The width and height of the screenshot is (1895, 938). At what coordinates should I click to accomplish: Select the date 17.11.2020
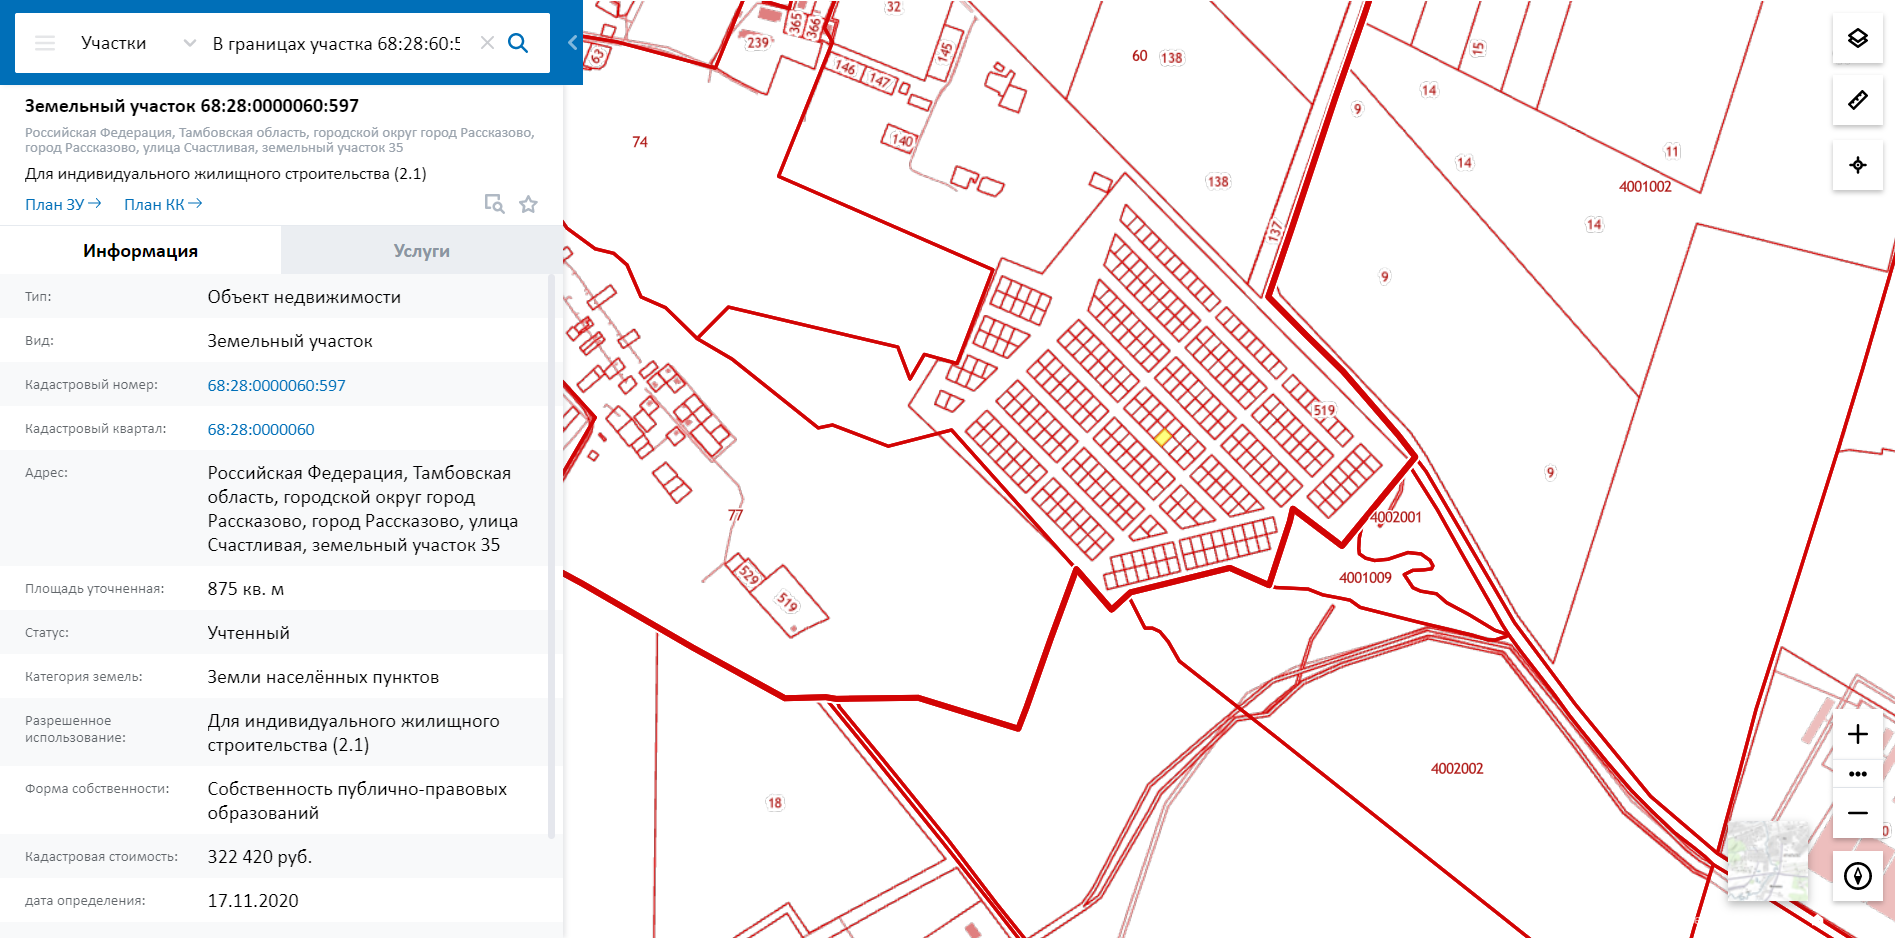[x=253, y=901]
